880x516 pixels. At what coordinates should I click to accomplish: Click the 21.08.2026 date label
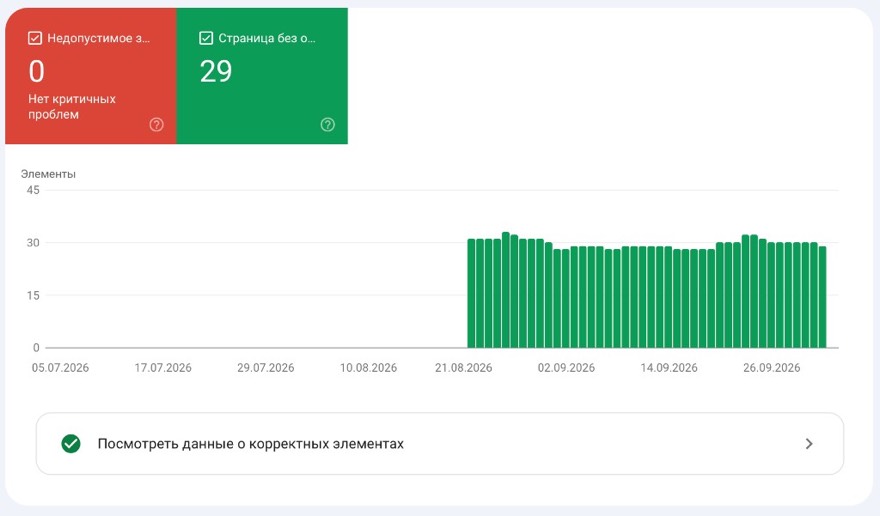click(x=464, y=368)
